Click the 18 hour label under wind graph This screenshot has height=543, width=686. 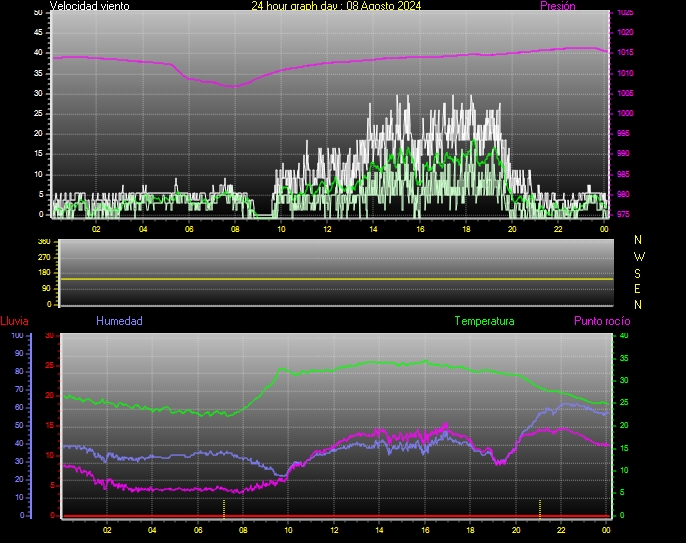click(466, 229)
